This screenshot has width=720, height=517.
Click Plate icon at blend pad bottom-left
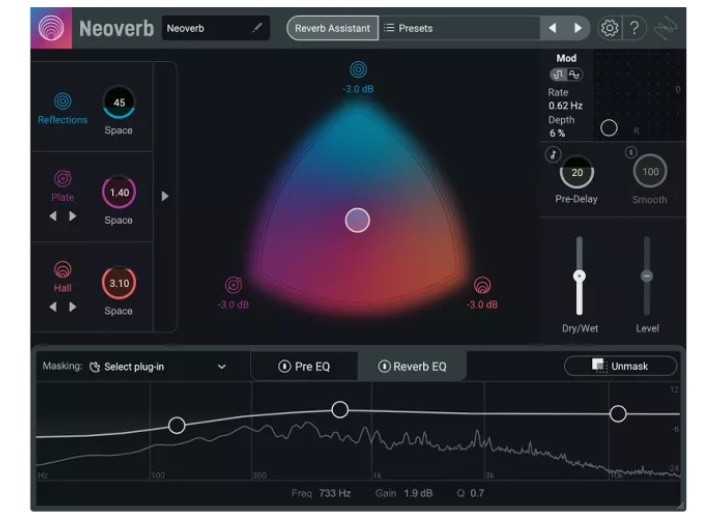coord(233,285)
